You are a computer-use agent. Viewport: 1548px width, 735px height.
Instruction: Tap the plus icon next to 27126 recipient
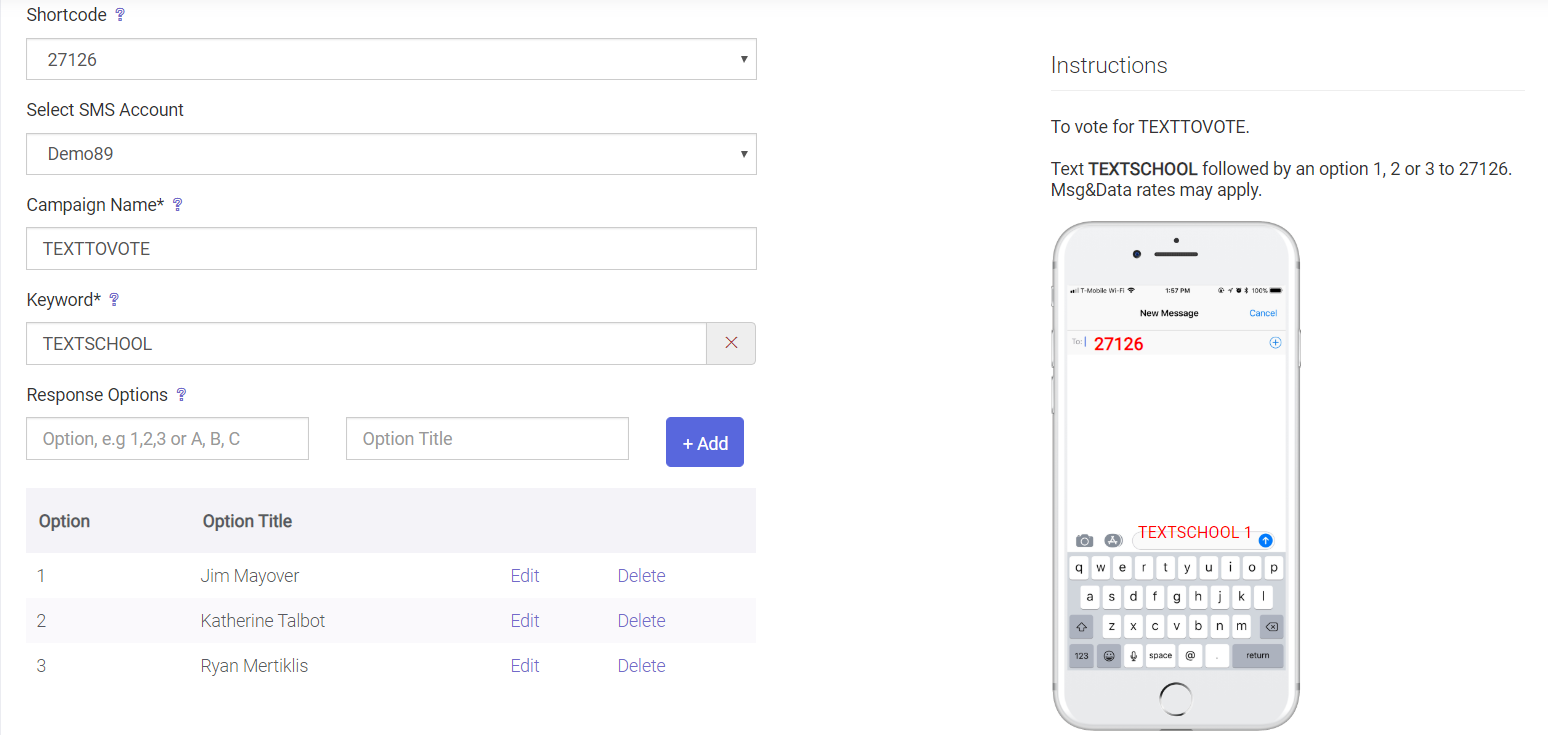tap(1275, 343)
